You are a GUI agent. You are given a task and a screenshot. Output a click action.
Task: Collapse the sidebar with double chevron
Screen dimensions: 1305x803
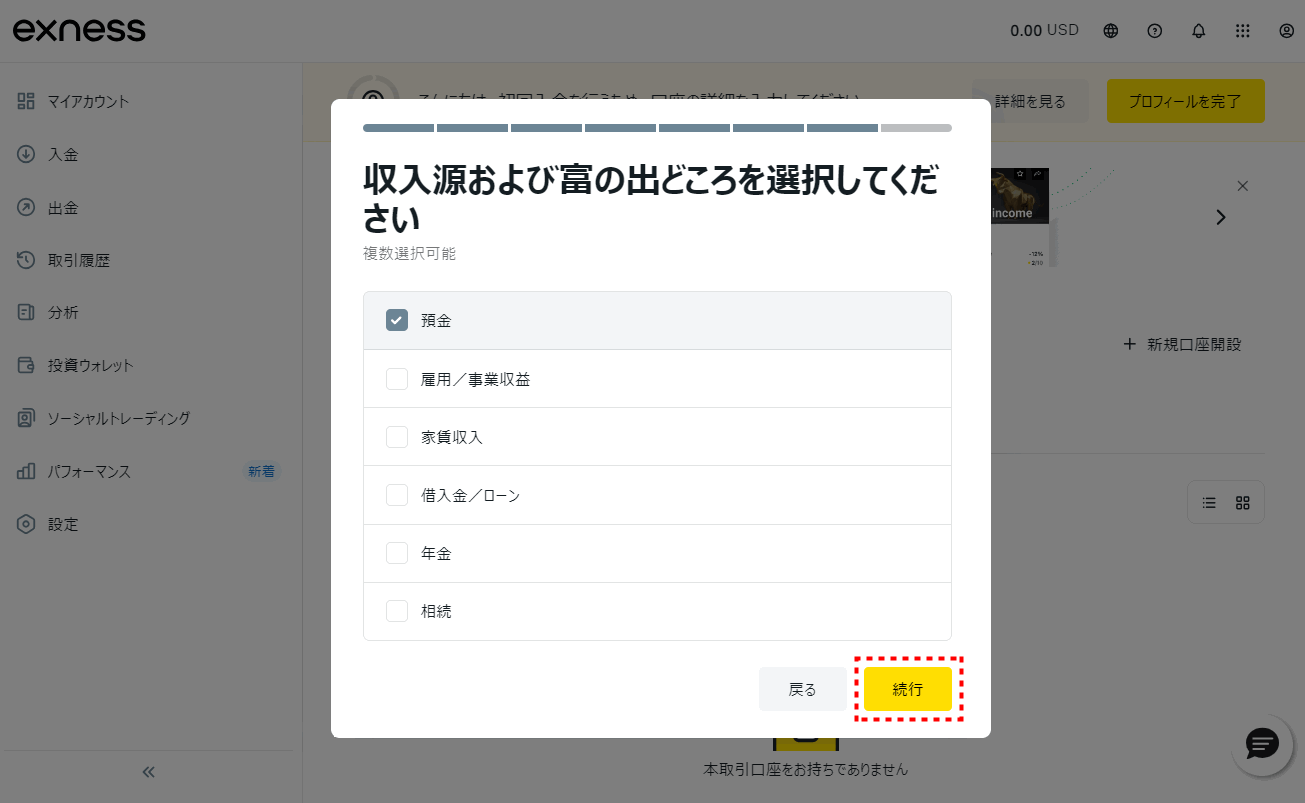(149, 772)
